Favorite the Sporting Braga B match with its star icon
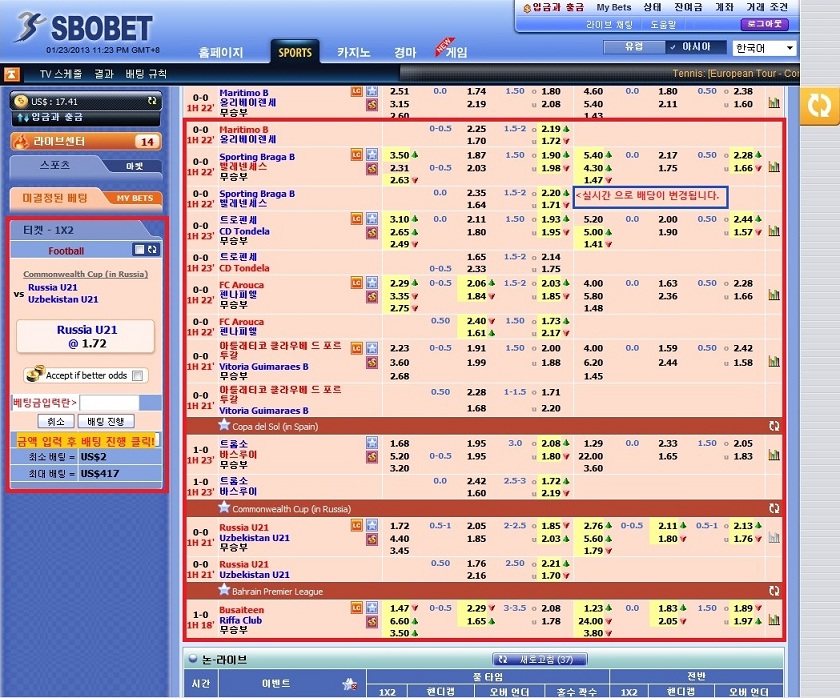 click(x=372, y=155)
